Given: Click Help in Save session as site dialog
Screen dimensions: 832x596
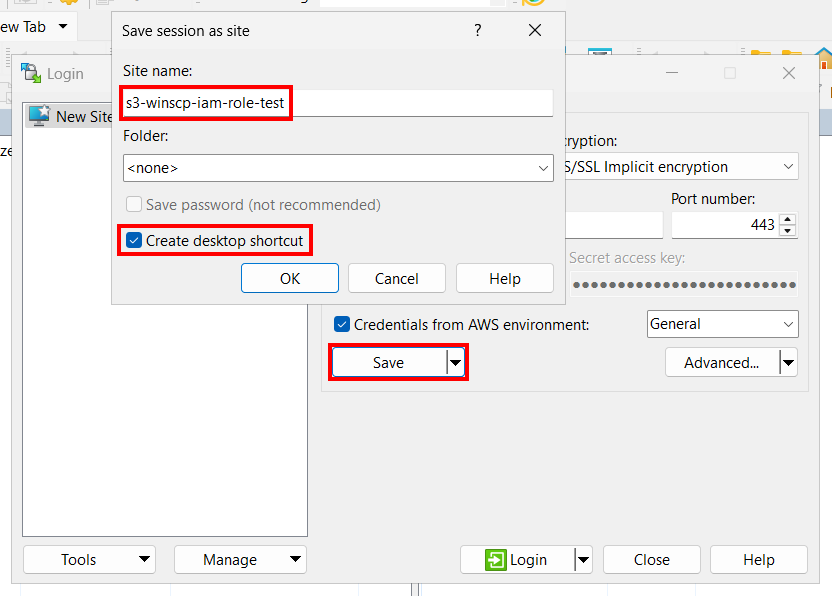Looking at the screenshot, I should pos(505,279).
